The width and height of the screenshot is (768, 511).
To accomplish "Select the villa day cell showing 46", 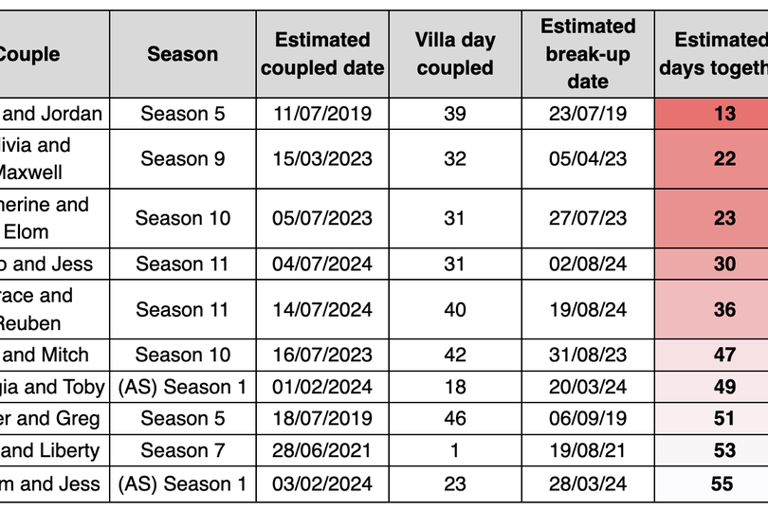I will click(x=455, y=418).
